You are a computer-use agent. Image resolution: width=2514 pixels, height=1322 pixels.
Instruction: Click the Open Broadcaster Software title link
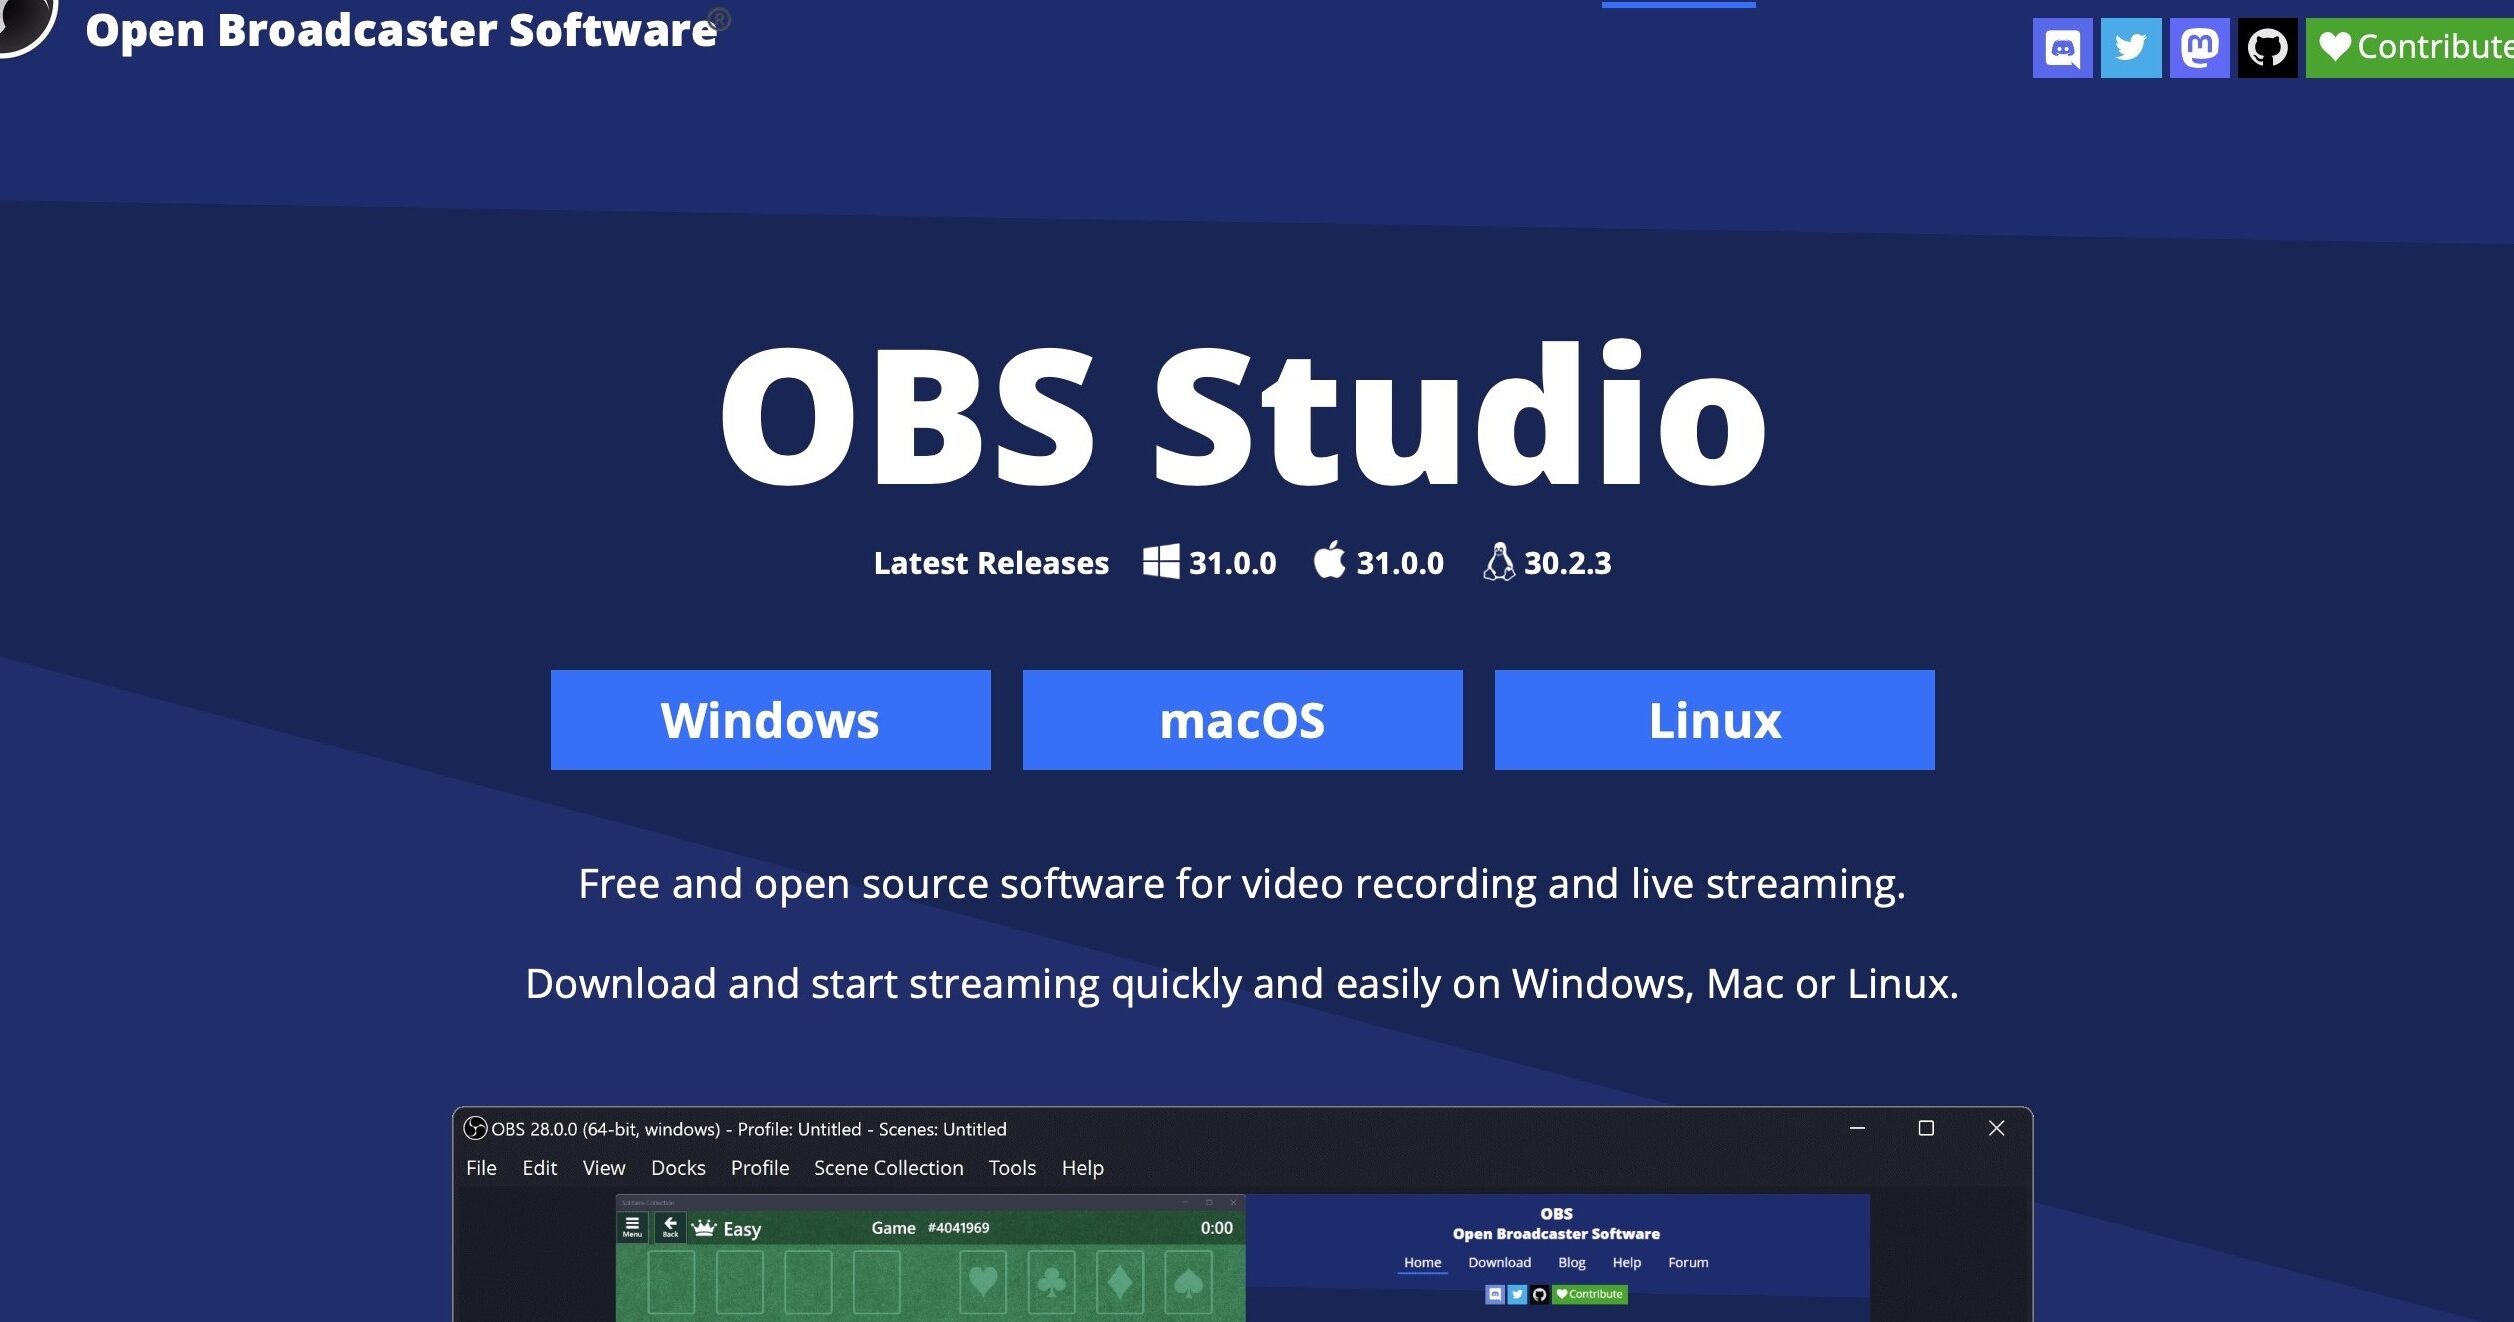point(400,30)
